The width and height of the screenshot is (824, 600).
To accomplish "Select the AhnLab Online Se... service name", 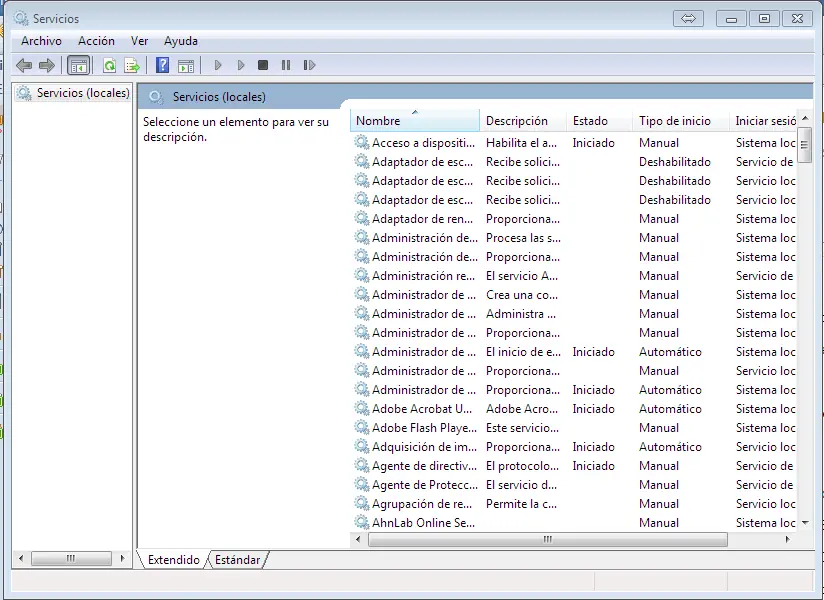I will pyautogui.click(x=424, y=523).
